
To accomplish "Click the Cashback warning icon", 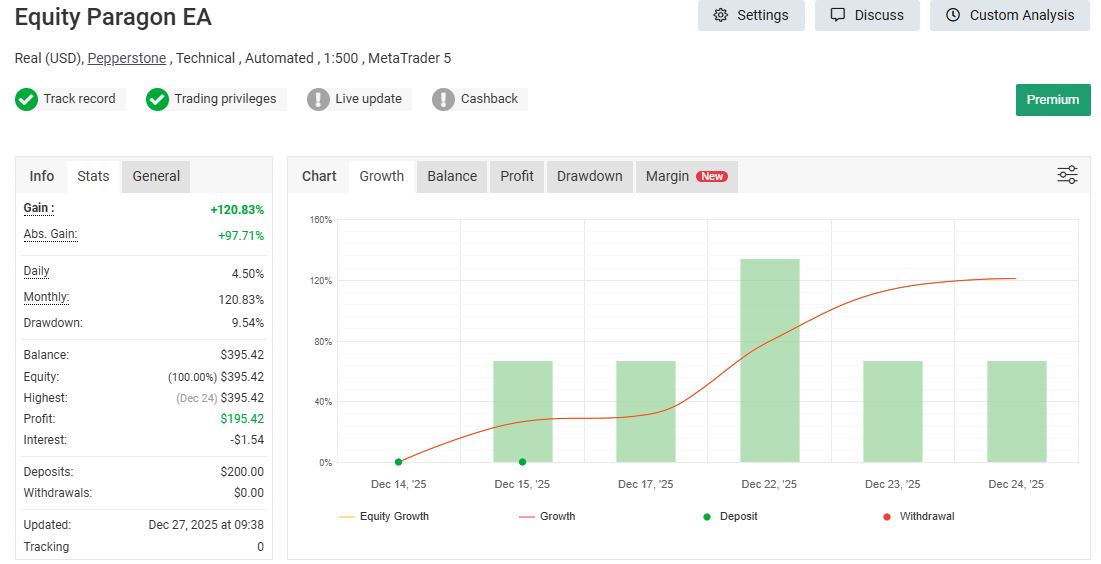I will [443, 99].
